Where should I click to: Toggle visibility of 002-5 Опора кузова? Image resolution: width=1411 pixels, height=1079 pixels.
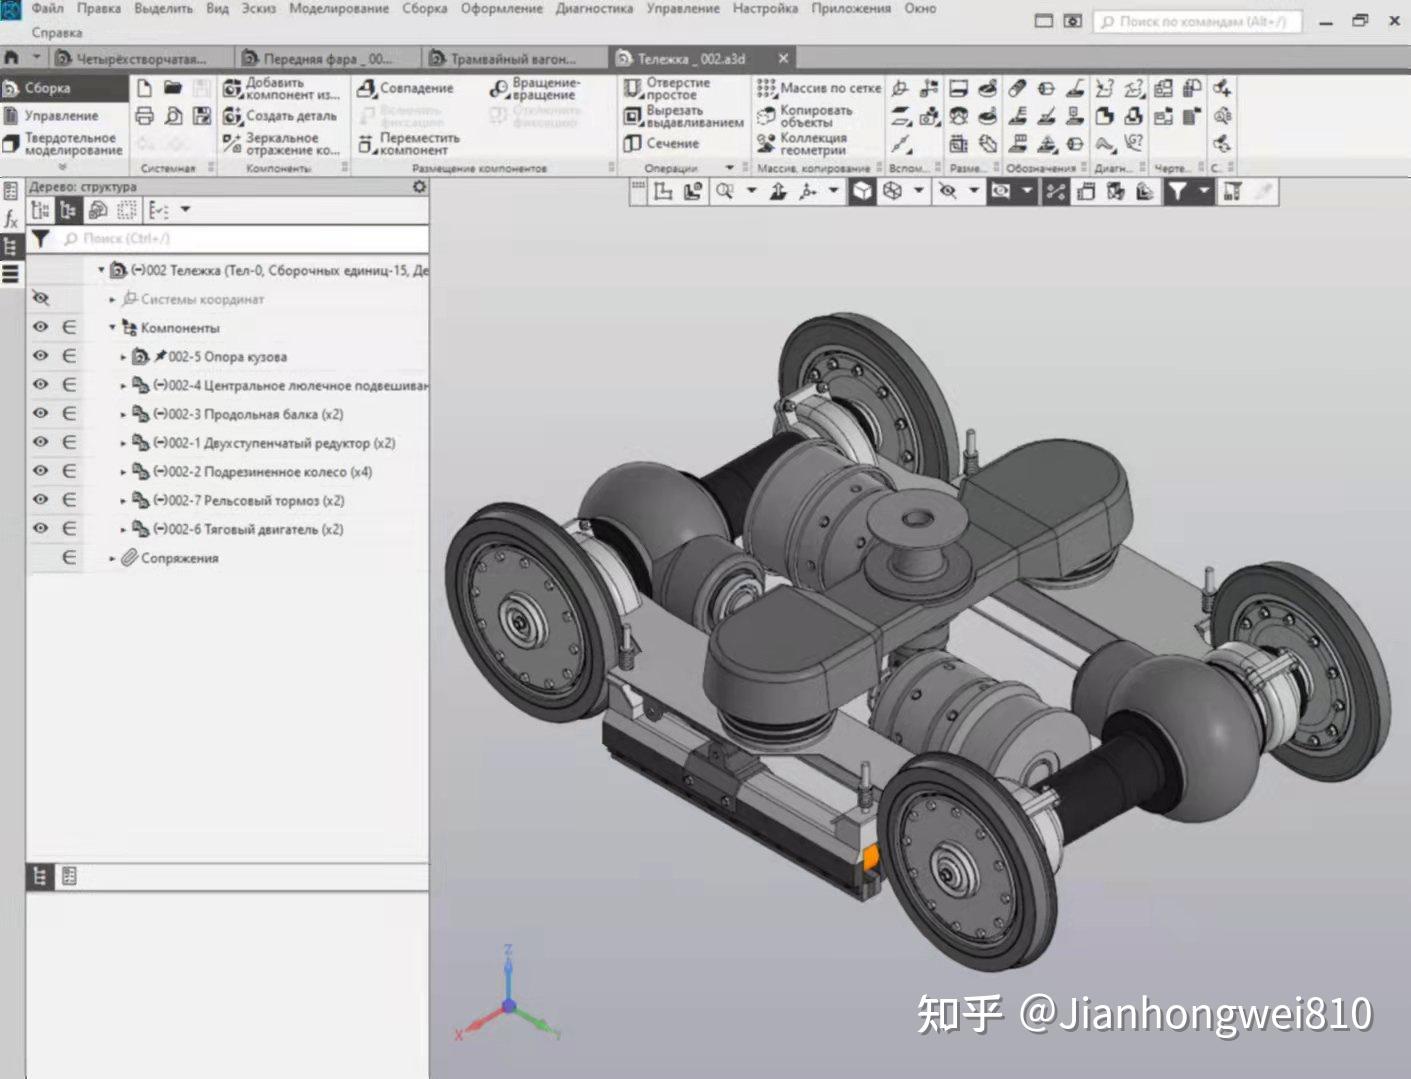point(40,356)
